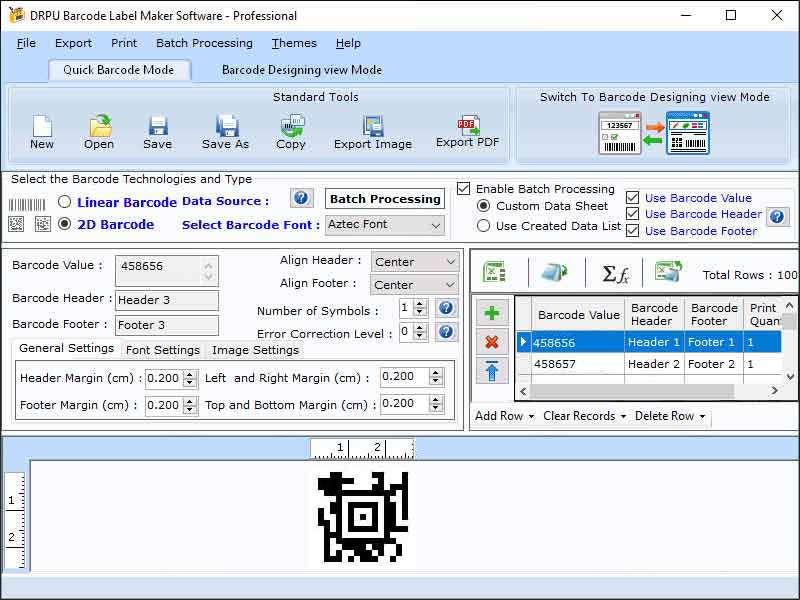The width and height of the screenshot is (800, 600).
Task: Click the Batch Processing button
Action: click(384, 198)
